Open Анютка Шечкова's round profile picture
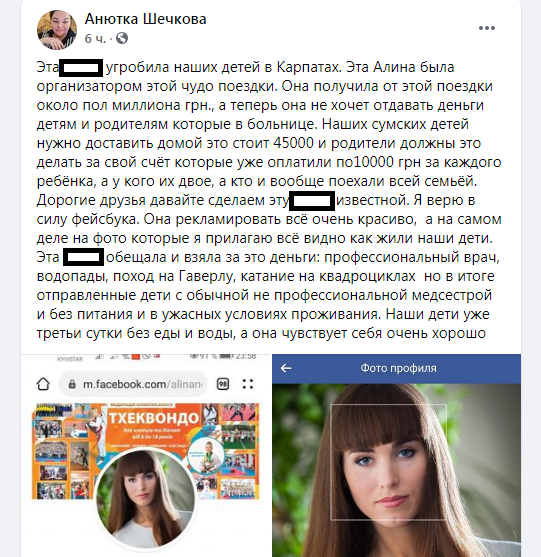The width and height of the screenshot is (541, 557). [57, 30]
